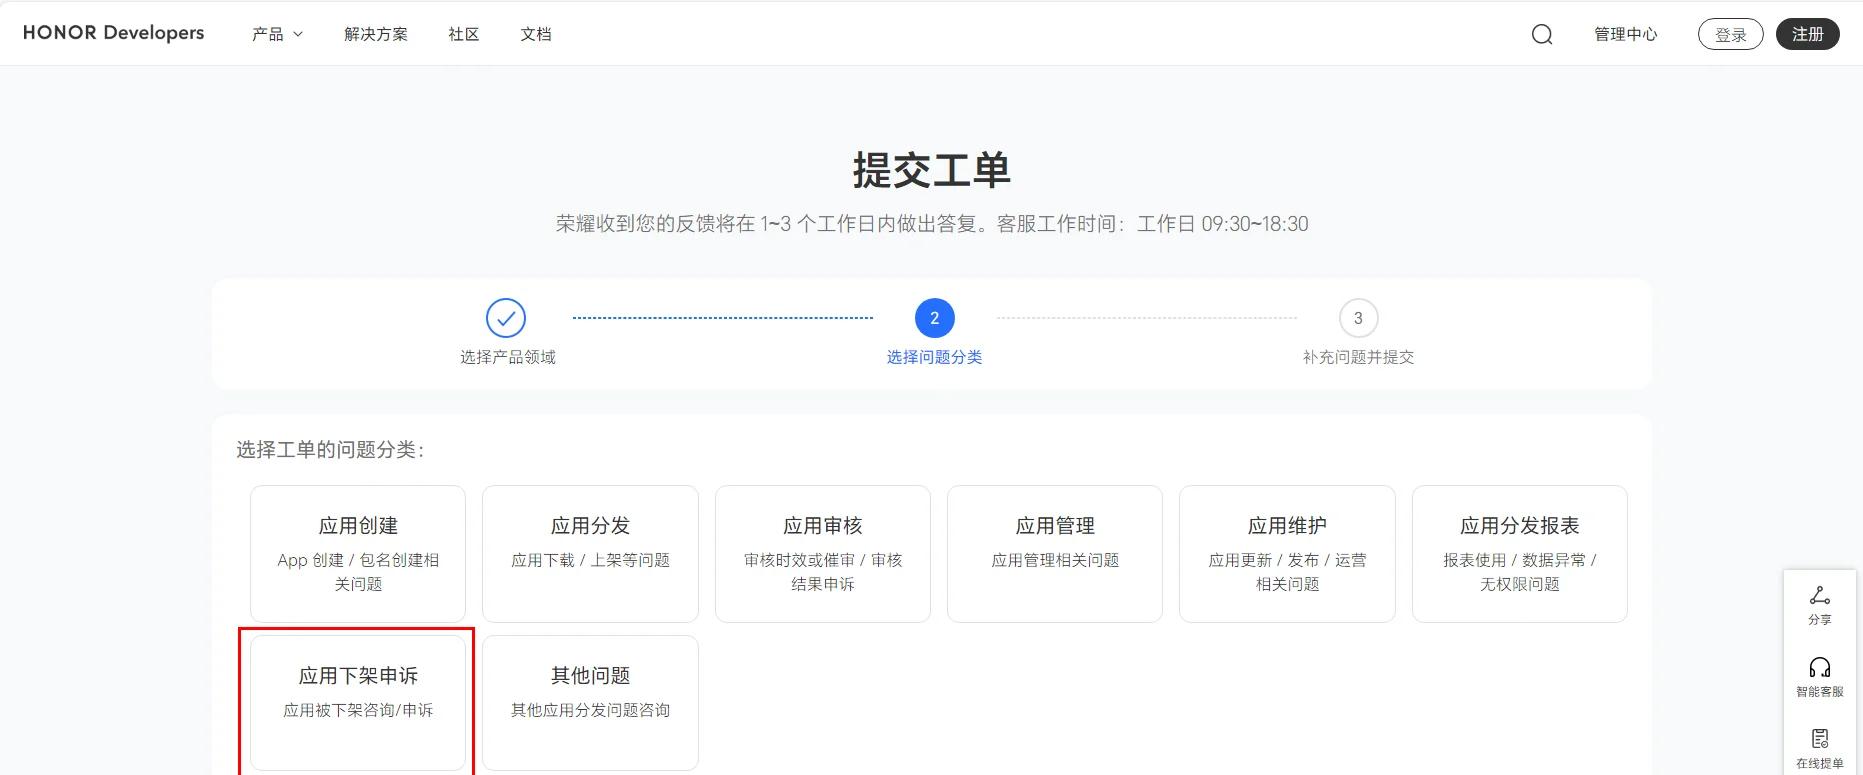The width and height of the screenshot is (1863, 775).
Task: Select the 应用创建 category card
Action: (358, 553)
